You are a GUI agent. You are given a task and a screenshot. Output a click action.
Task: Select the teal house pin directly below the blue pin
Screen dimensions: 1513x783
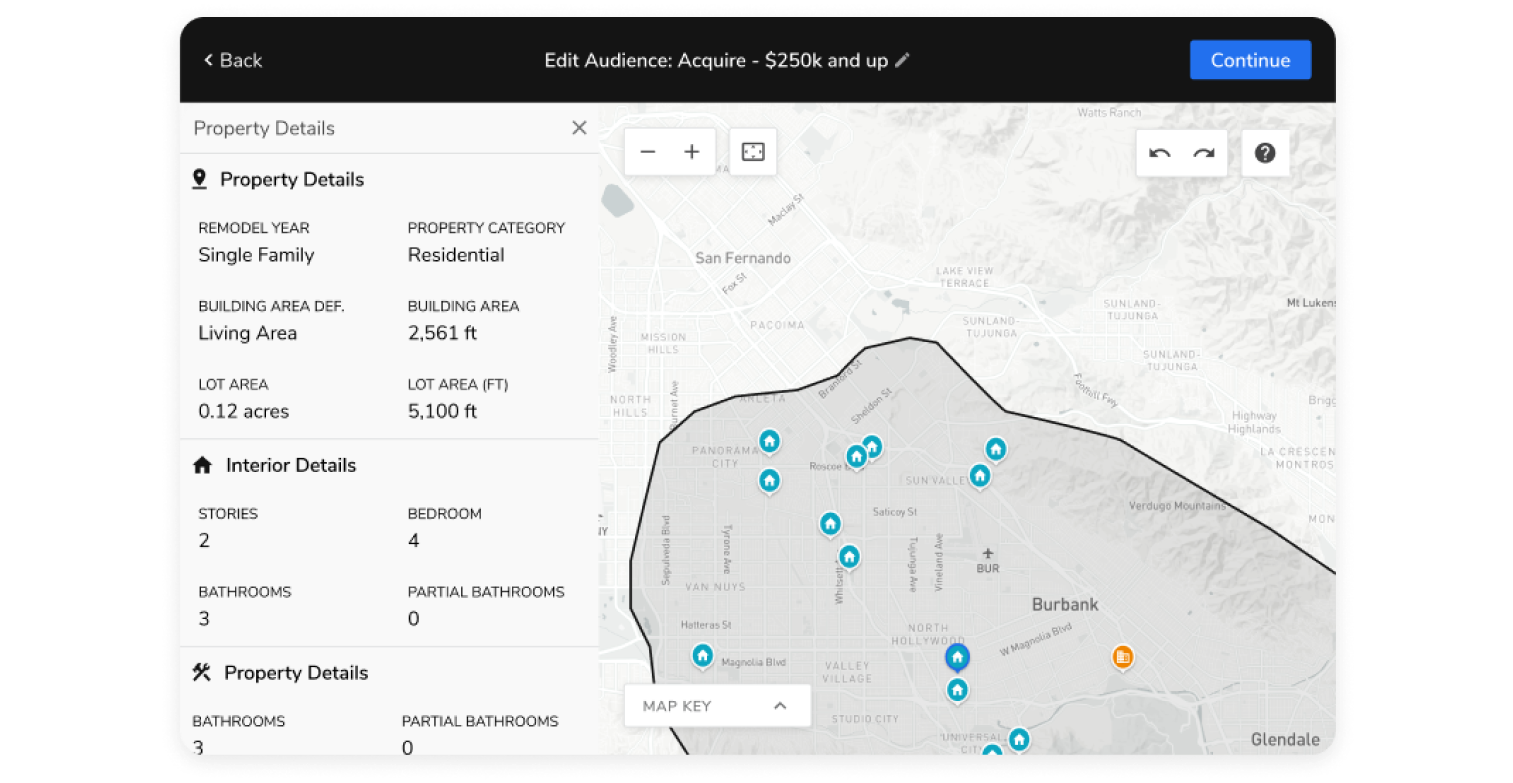point(958,690)
